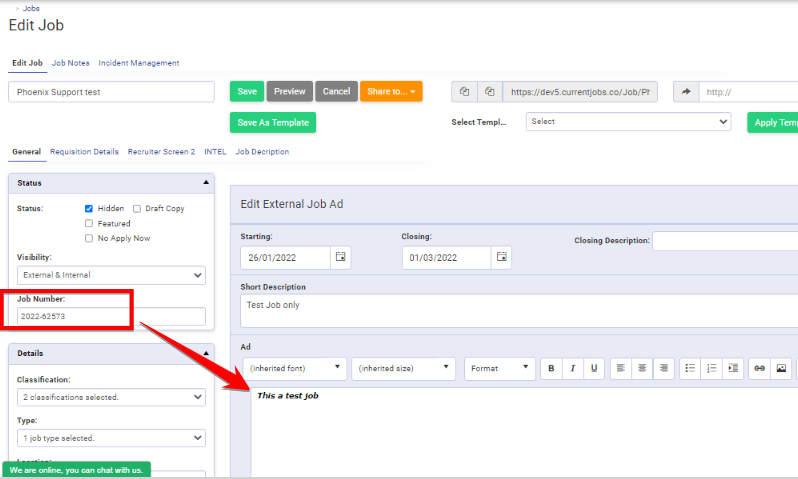
Task: Open the Requisition Details tab
Action: [84, 152]
